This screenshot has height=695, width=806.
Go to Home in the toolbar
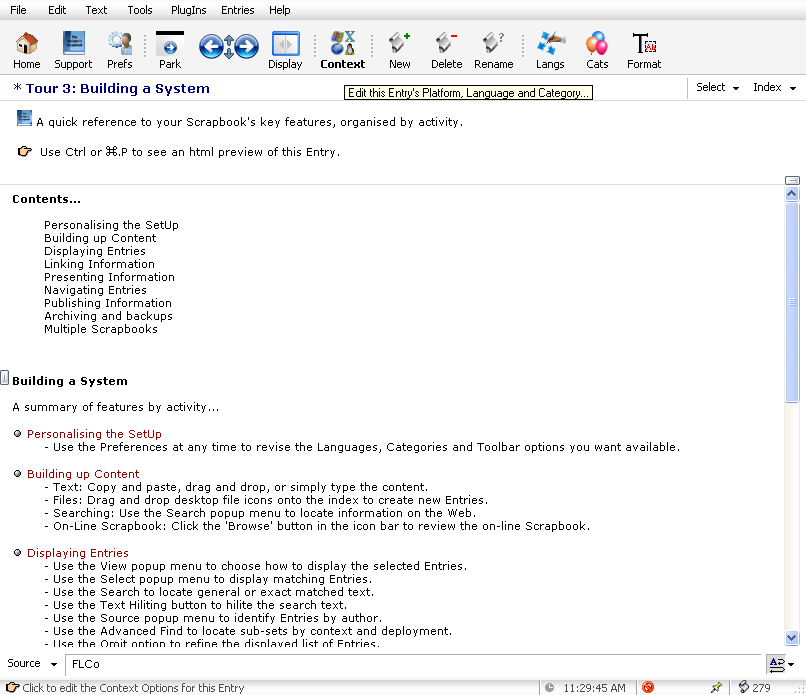pyautogui.click(x=26, y=50)
